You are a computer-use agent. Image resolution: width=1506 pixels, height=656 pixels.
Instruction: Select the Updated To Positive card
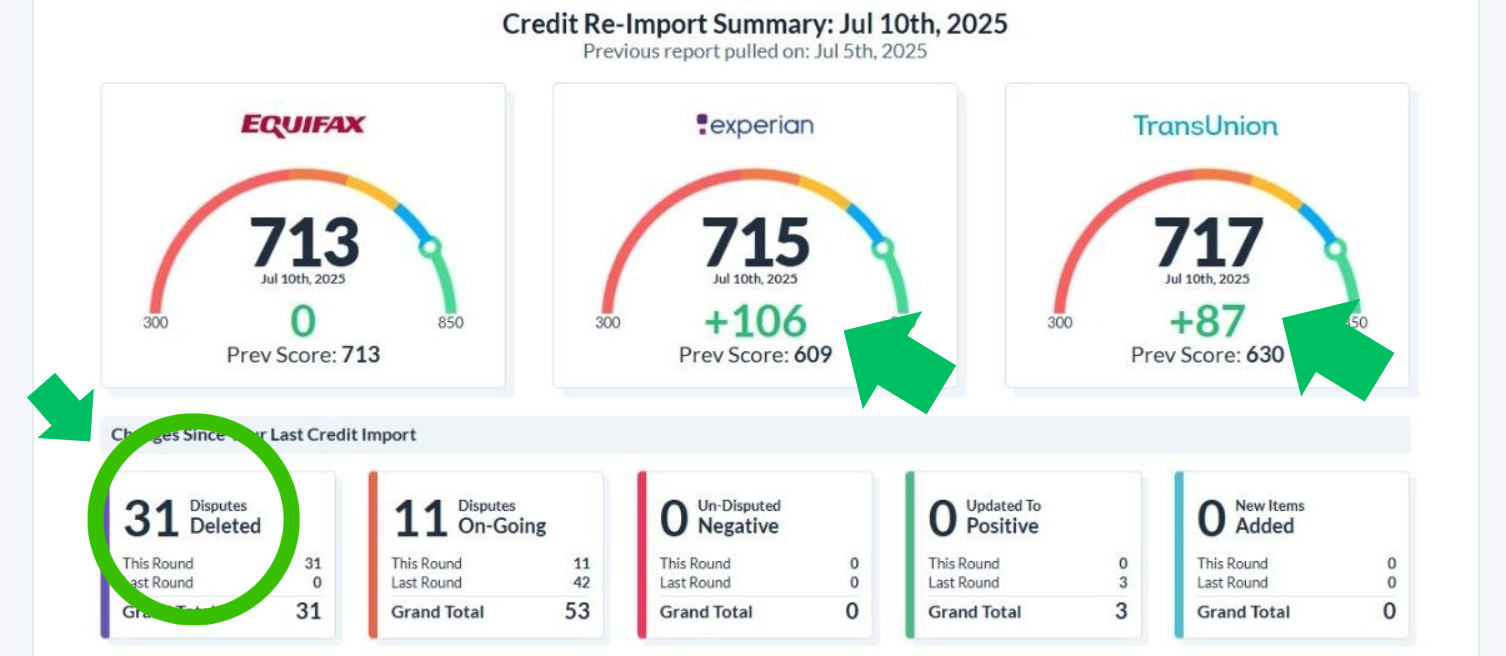(1025, 555)
